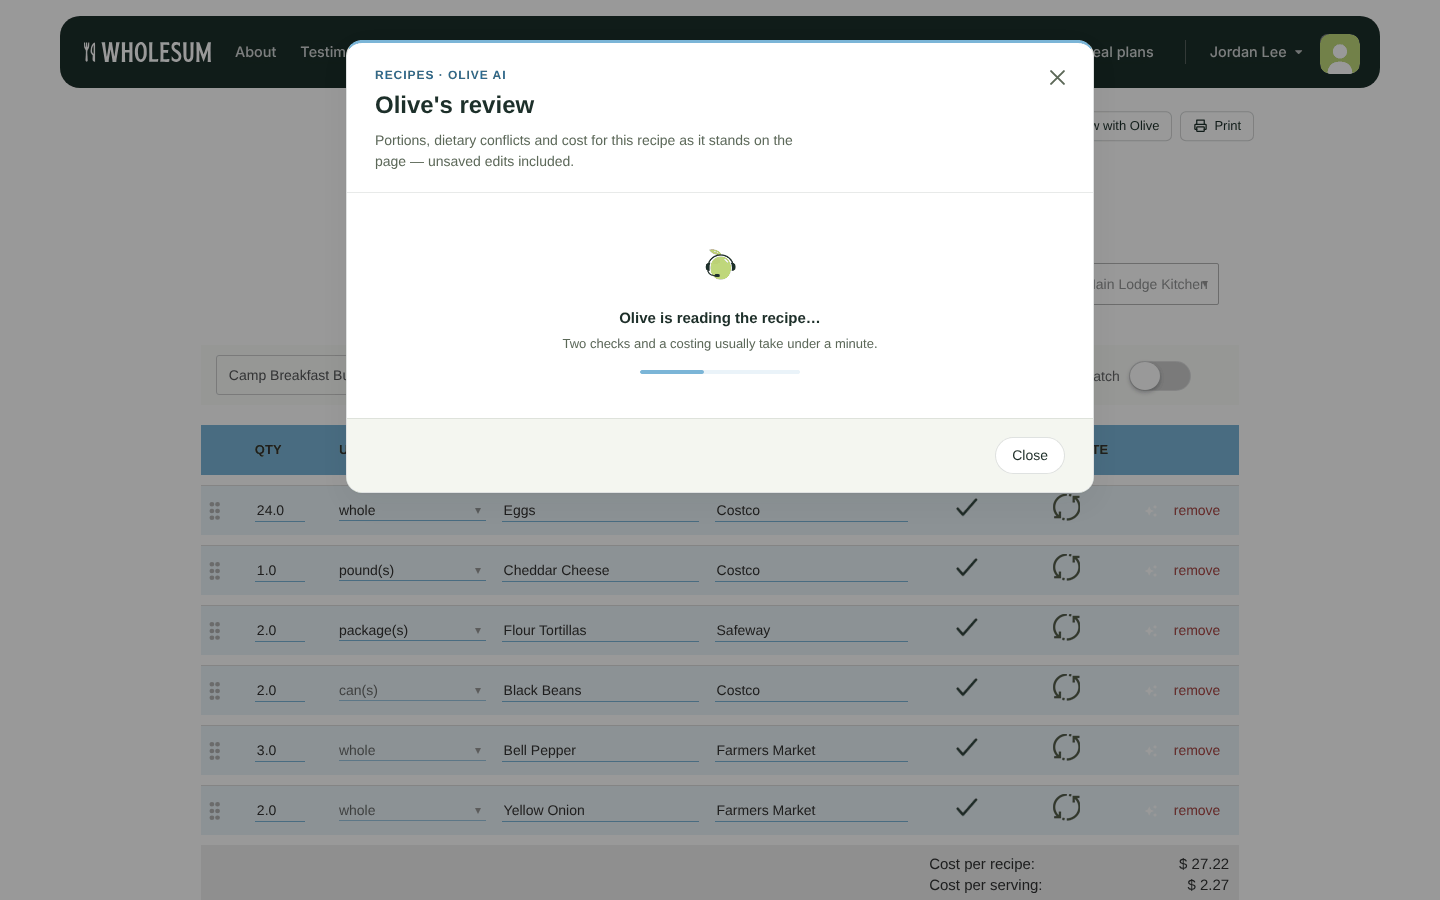
Task: Open the 'pound(s)' unit dropdown for Cheddar Cheese
Action: (411, 571)
